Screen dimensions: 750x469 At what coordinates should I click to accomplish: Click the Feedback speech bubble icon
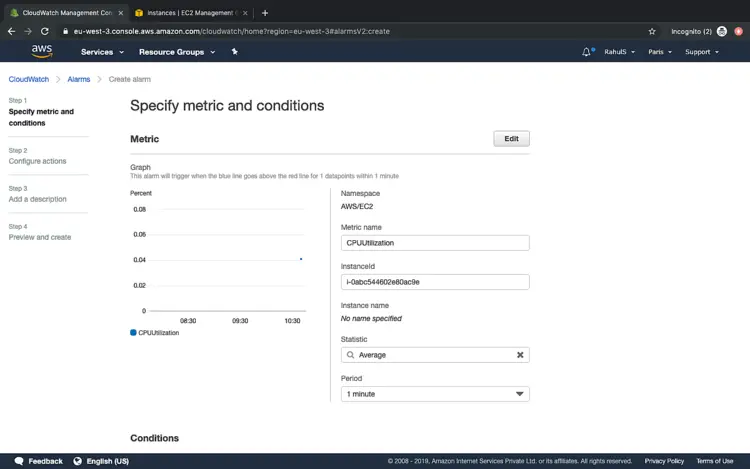pos(18,461)
